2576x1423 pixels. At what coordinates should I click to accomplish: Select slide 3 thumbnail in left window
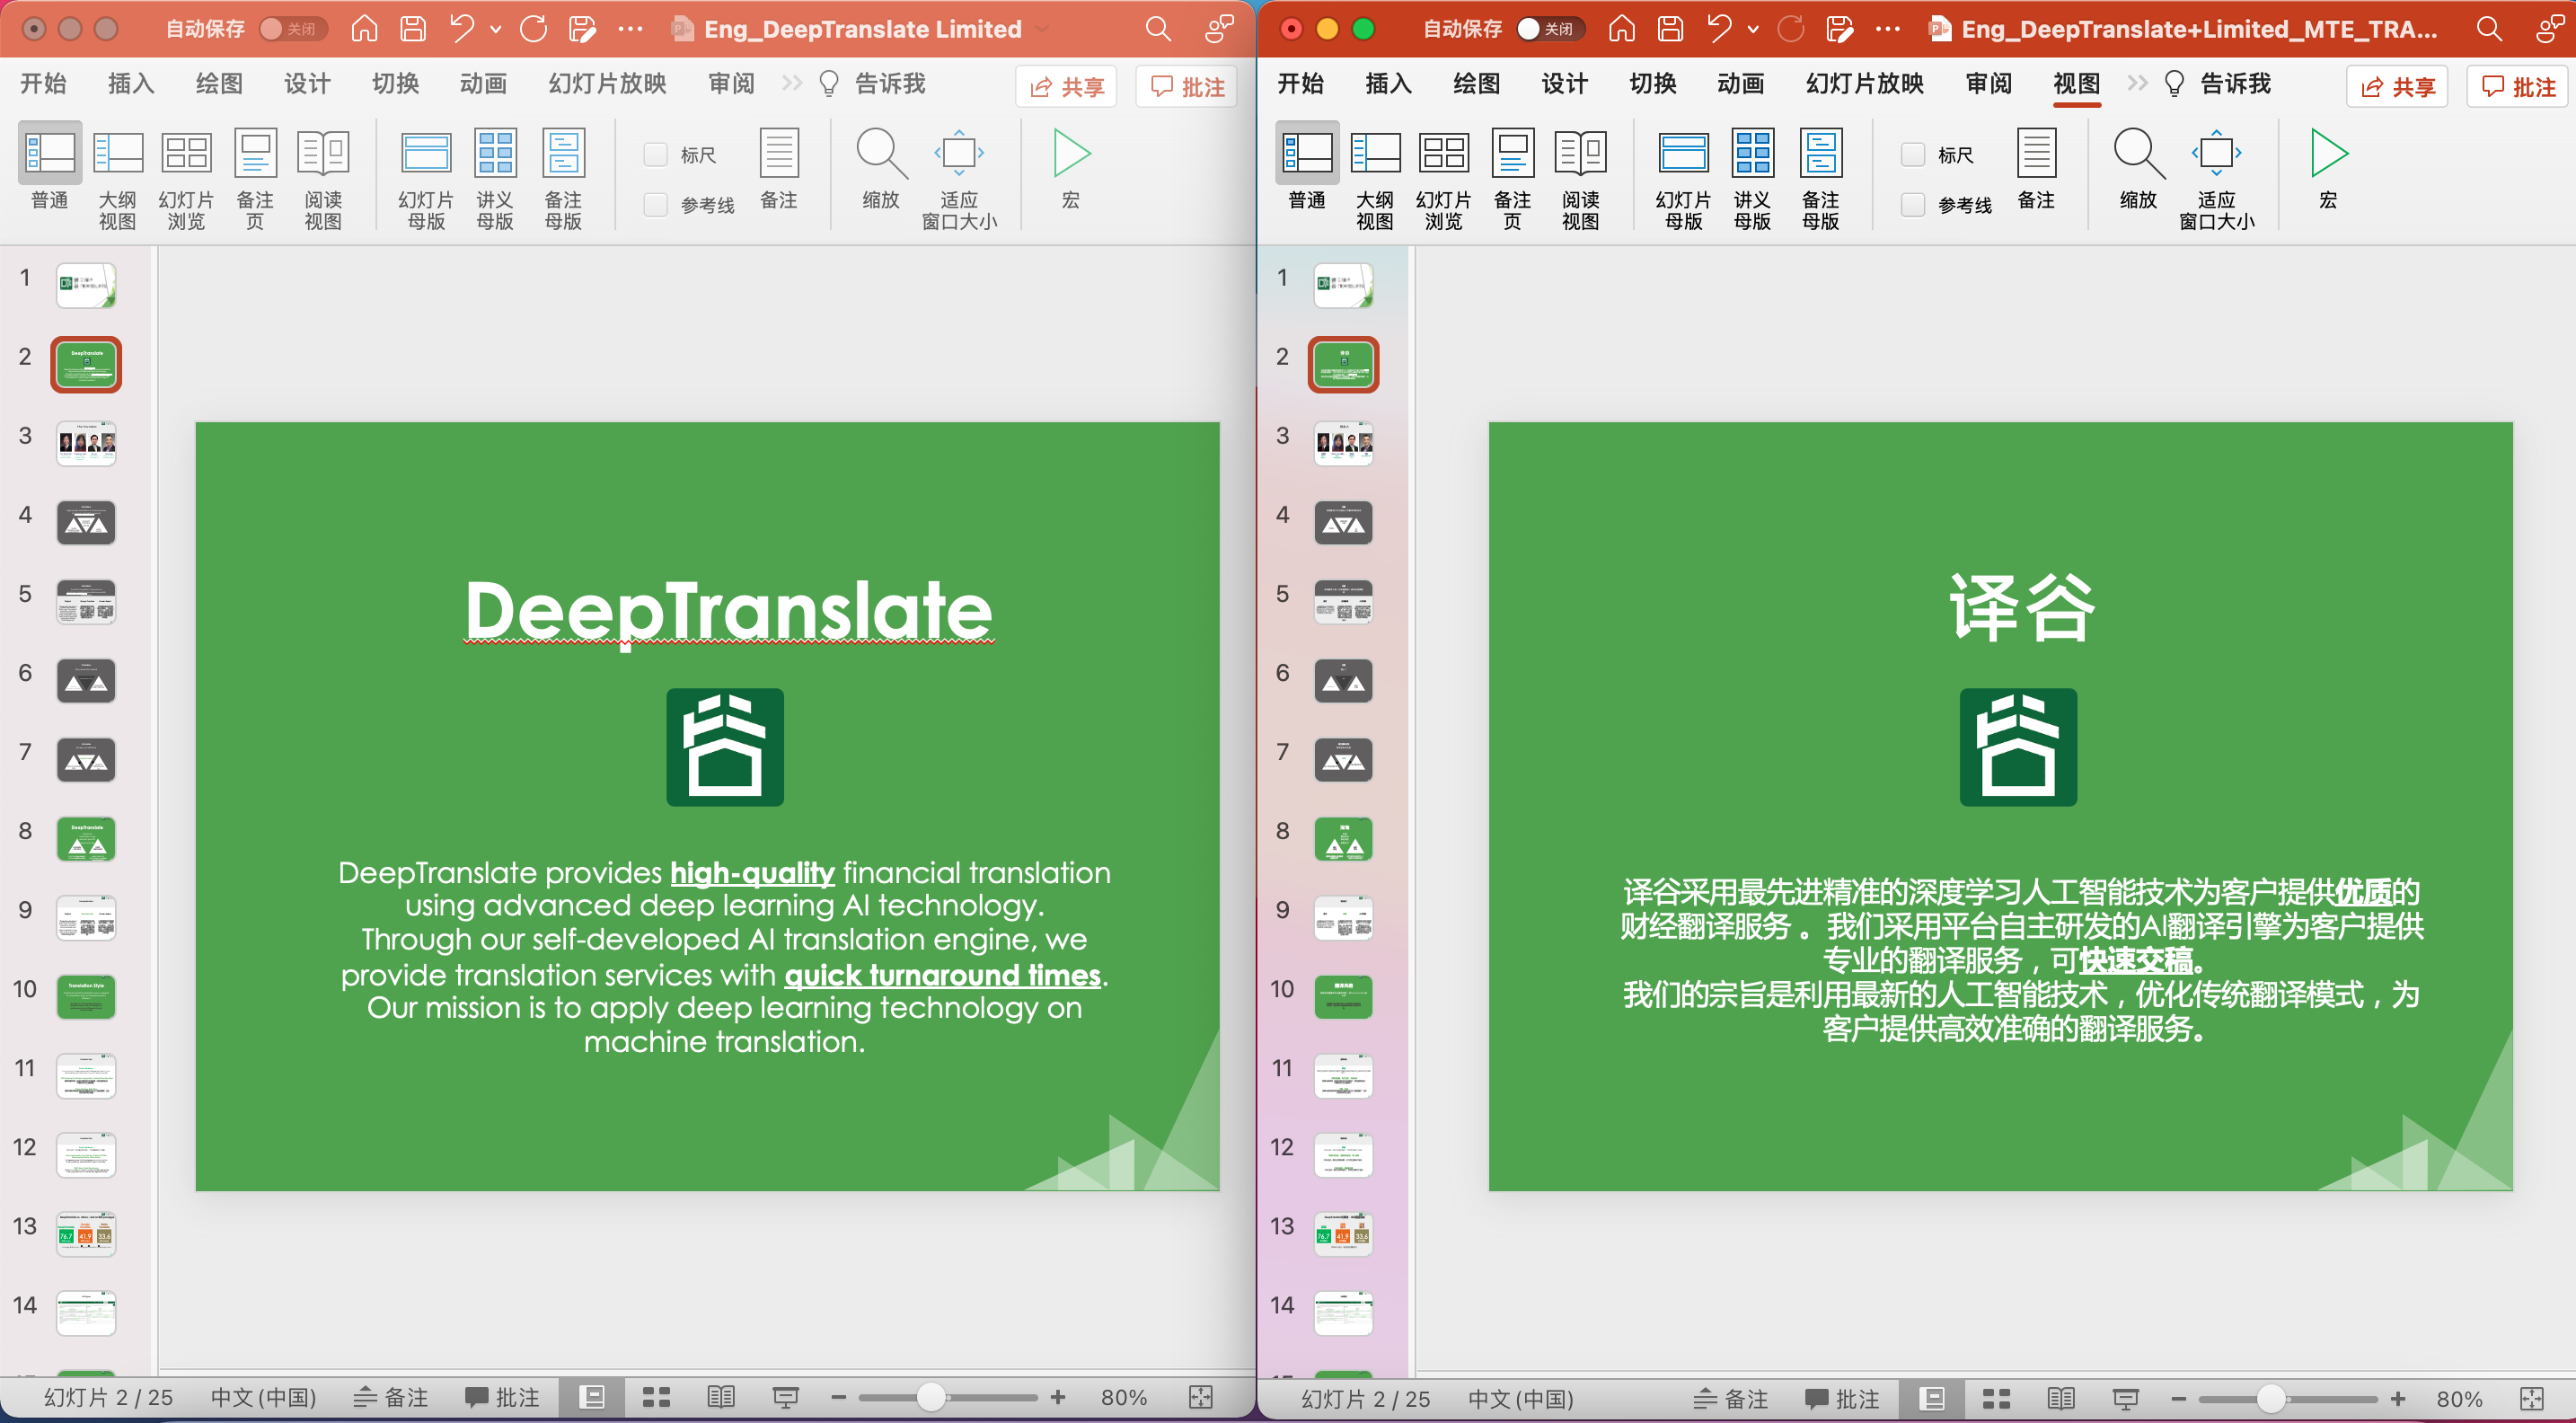[86, 443]
